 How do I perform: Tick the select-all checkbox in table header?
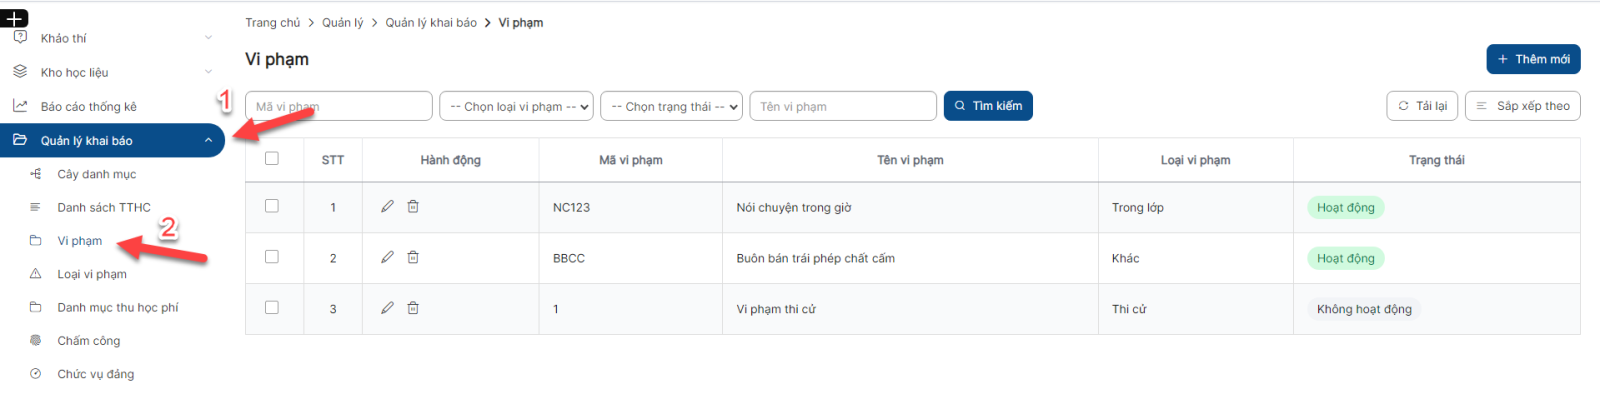(x=272, y=159)
